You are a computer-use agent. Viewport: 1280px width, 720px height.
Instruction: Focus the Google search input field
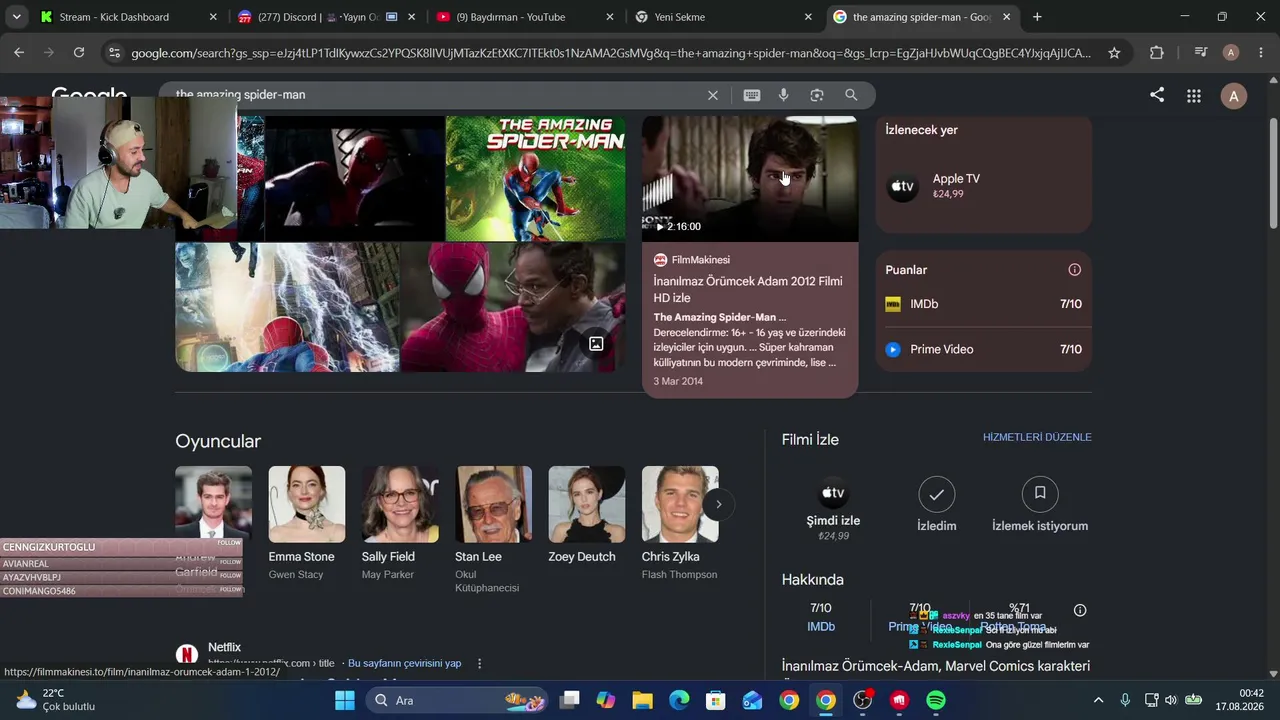coord(435,95)
